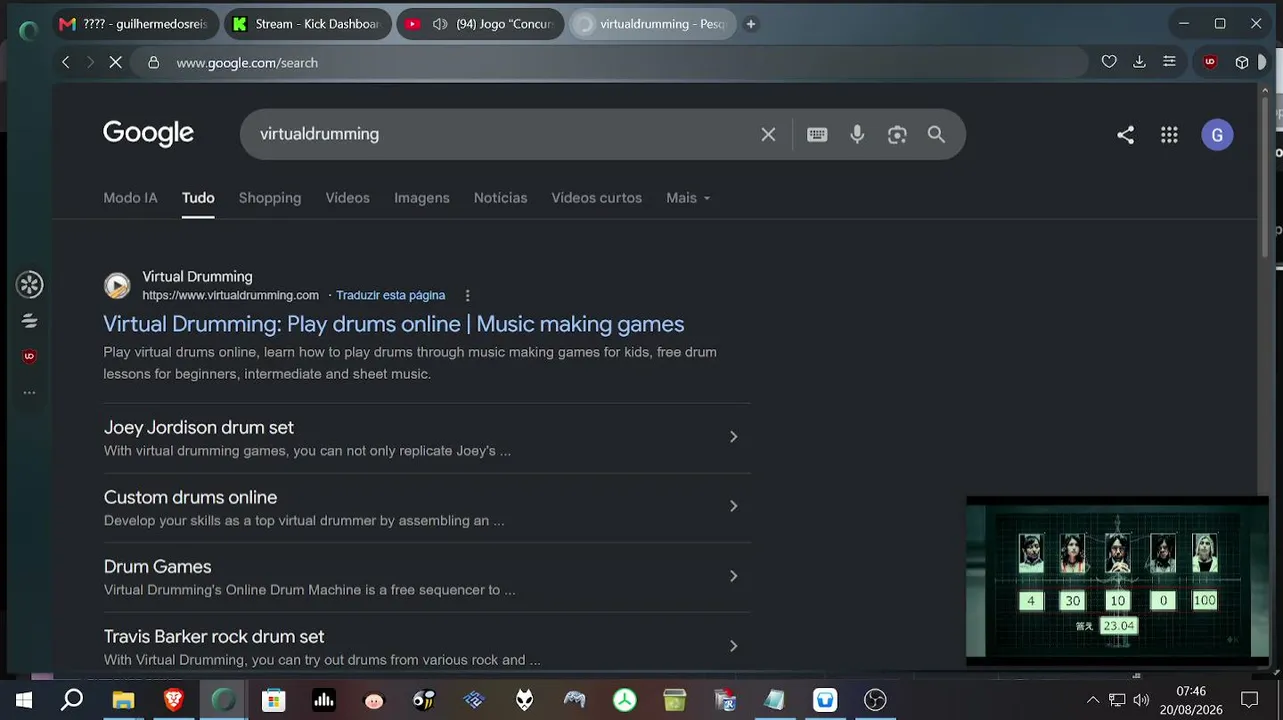This screenshot has height=720, width=1283.
Task: Stop loading the page
Action: click(115, 62)
